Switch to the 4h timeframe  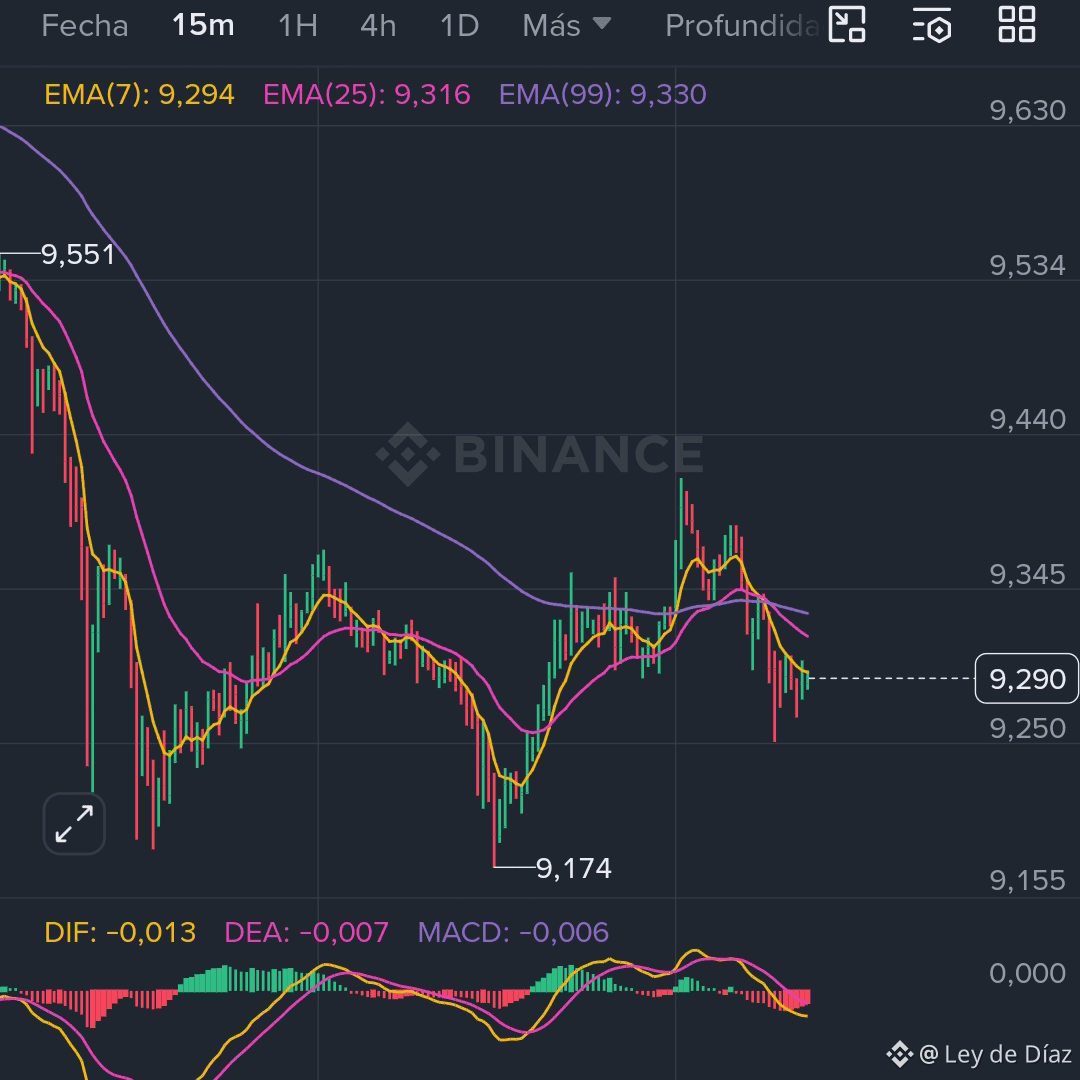tap(378, 26)
